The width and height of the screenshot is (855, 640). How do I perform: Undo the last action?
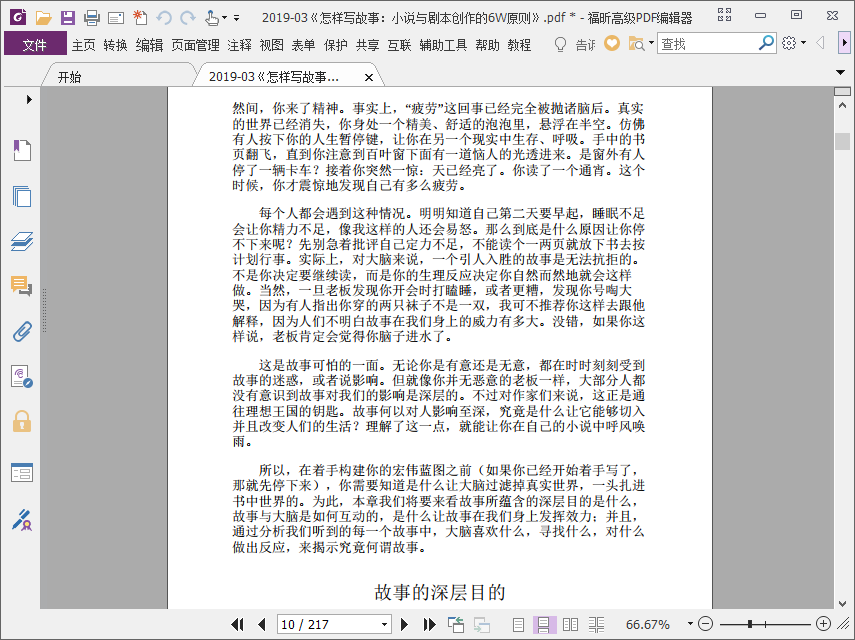point(164,19)
